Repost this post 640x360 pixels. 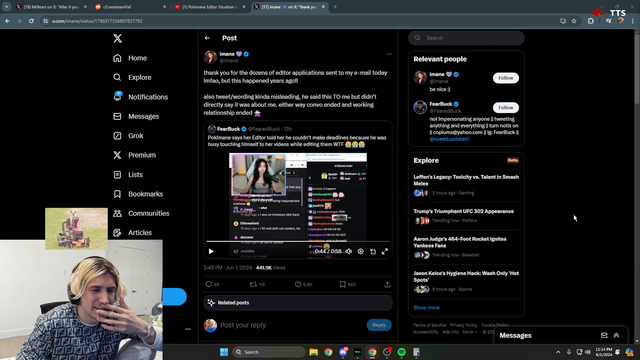click(x=253, y=284)
